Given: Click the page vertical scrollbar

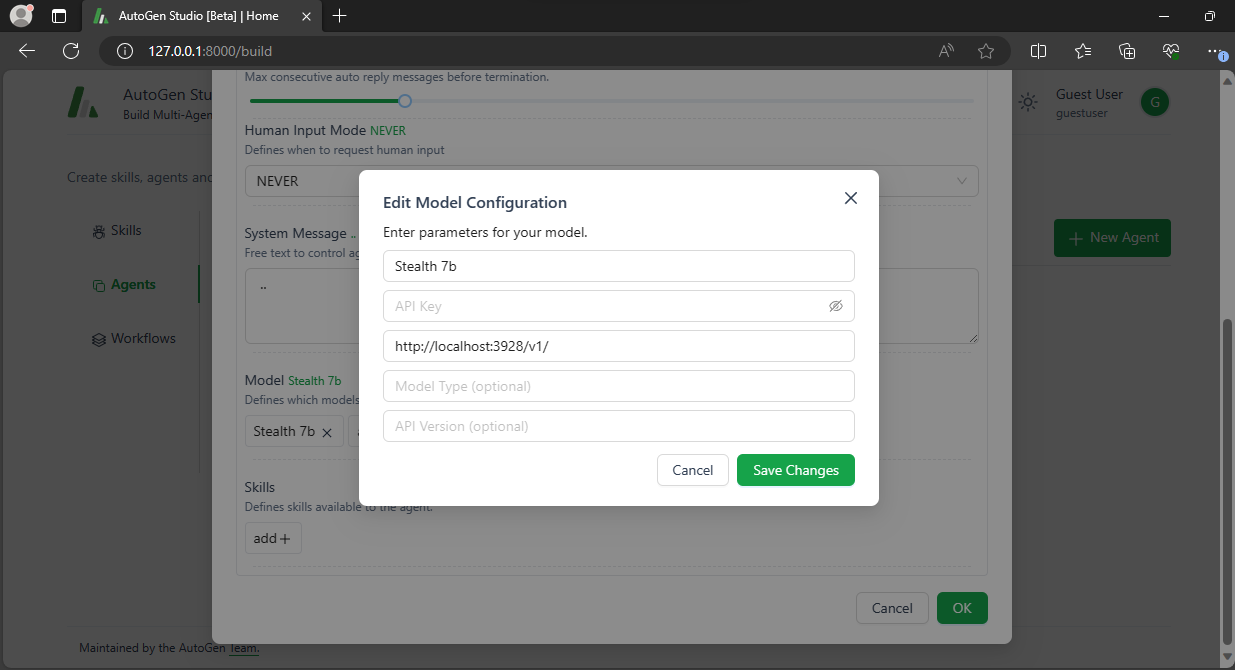Looking at the screenshot, I should click(1228, 483).
